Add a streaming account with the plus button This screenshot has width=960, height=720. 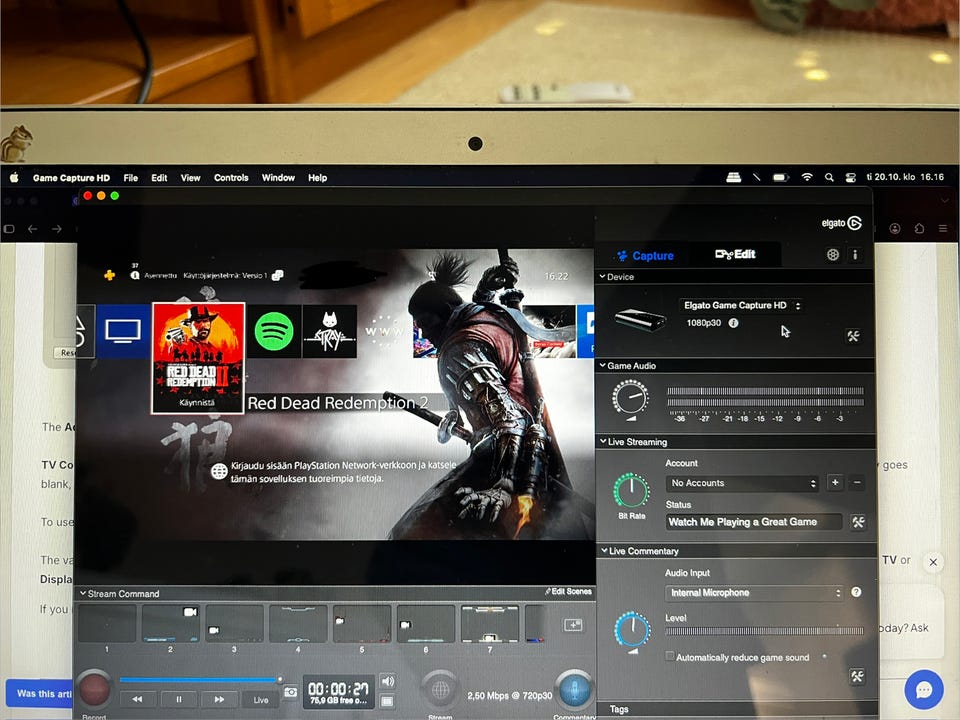(834, 482)
